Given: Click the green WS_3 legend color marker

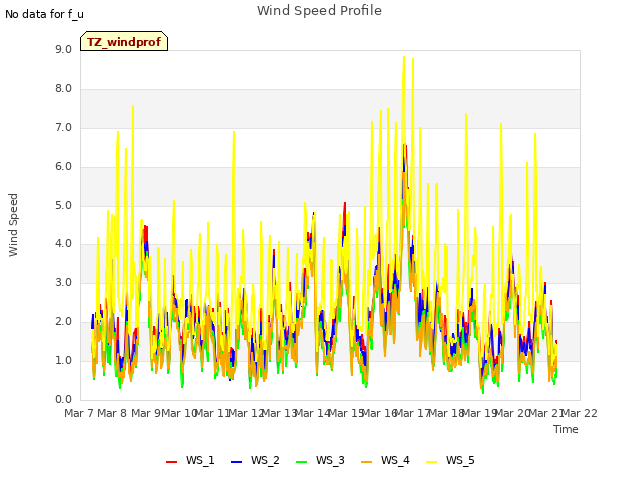Looking at the screenshot, I should (302, 462).
